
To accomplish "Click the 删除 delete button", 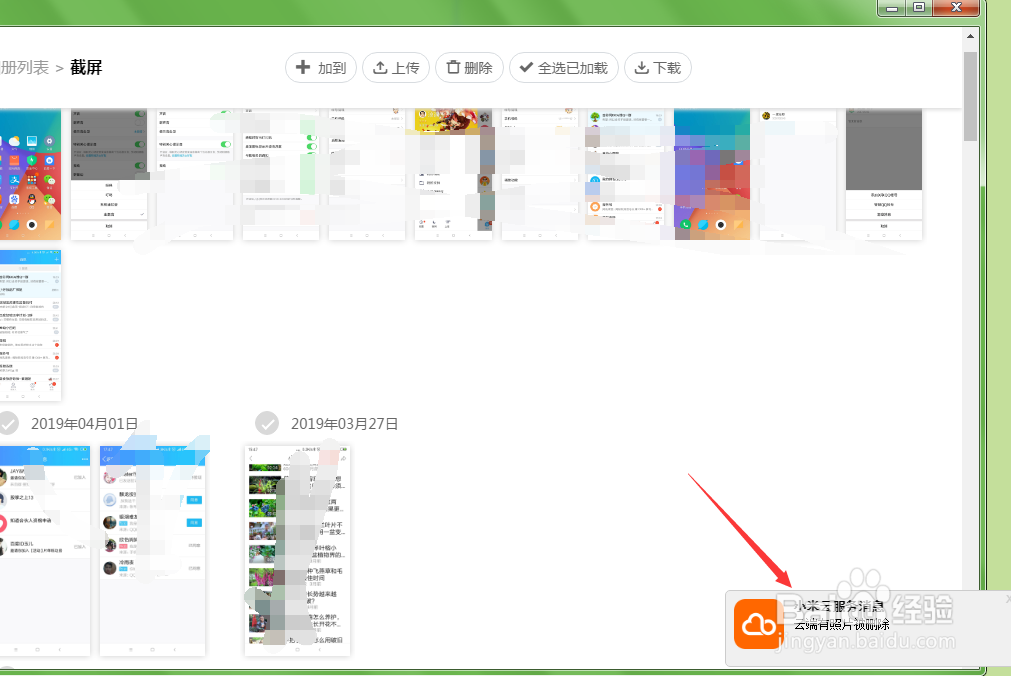I will 469,68.
